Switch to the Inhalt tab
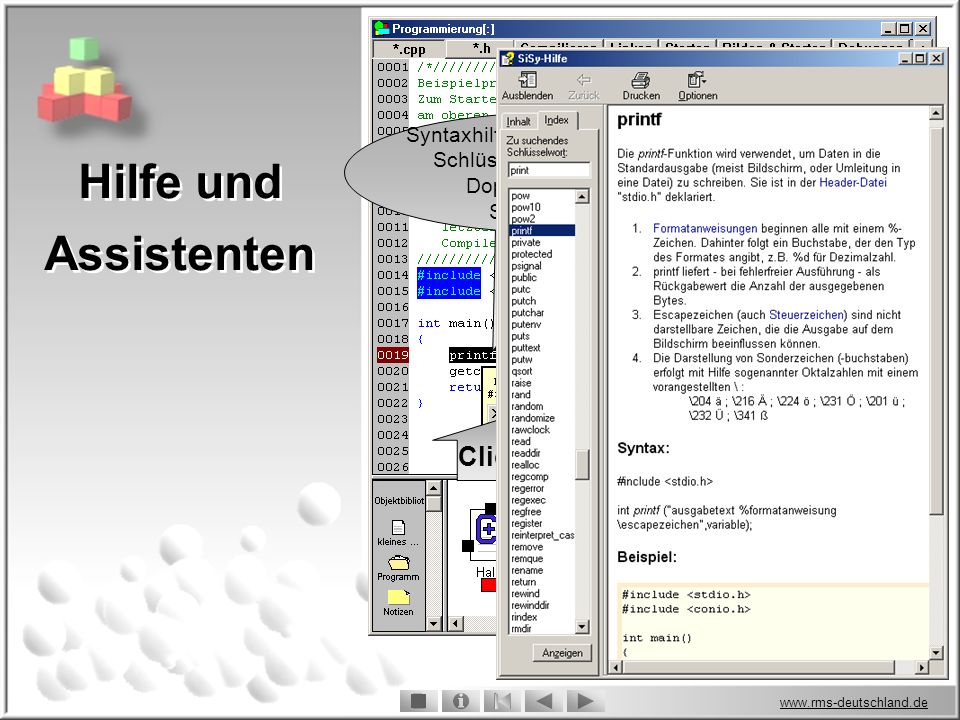 coord(518,121)
